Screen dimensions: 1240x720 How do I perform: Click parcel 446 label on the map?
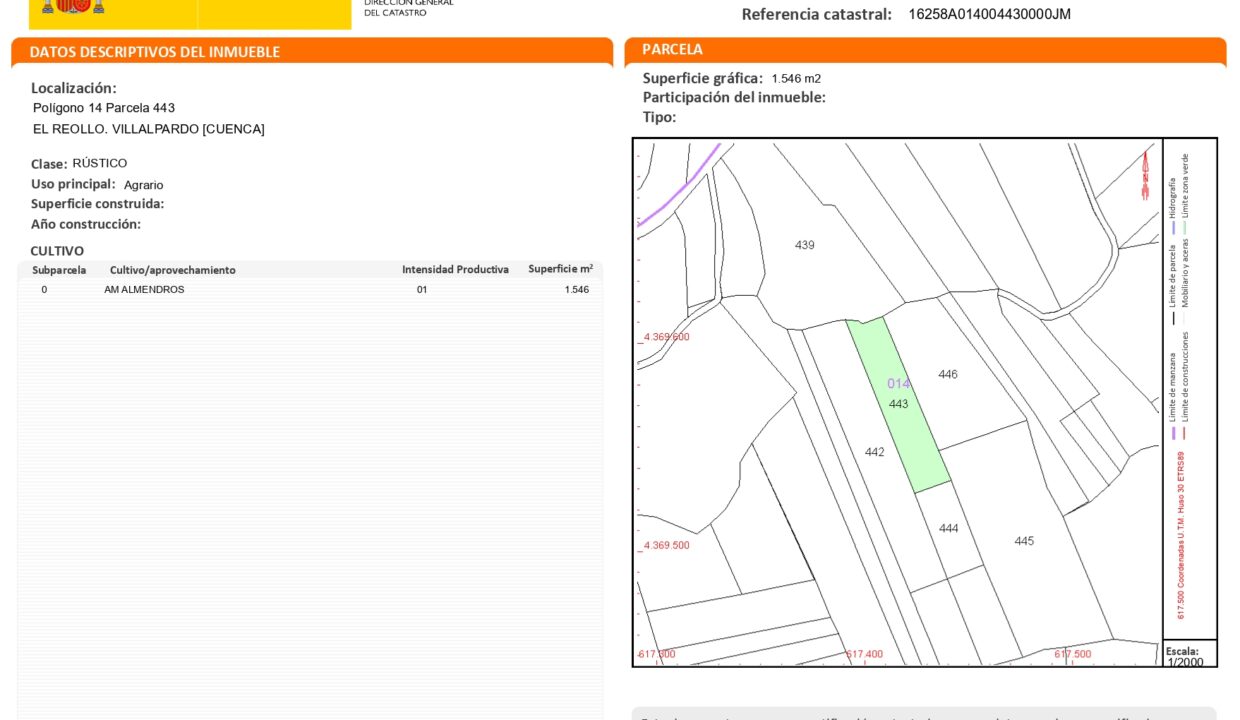[x=948, y=375]
